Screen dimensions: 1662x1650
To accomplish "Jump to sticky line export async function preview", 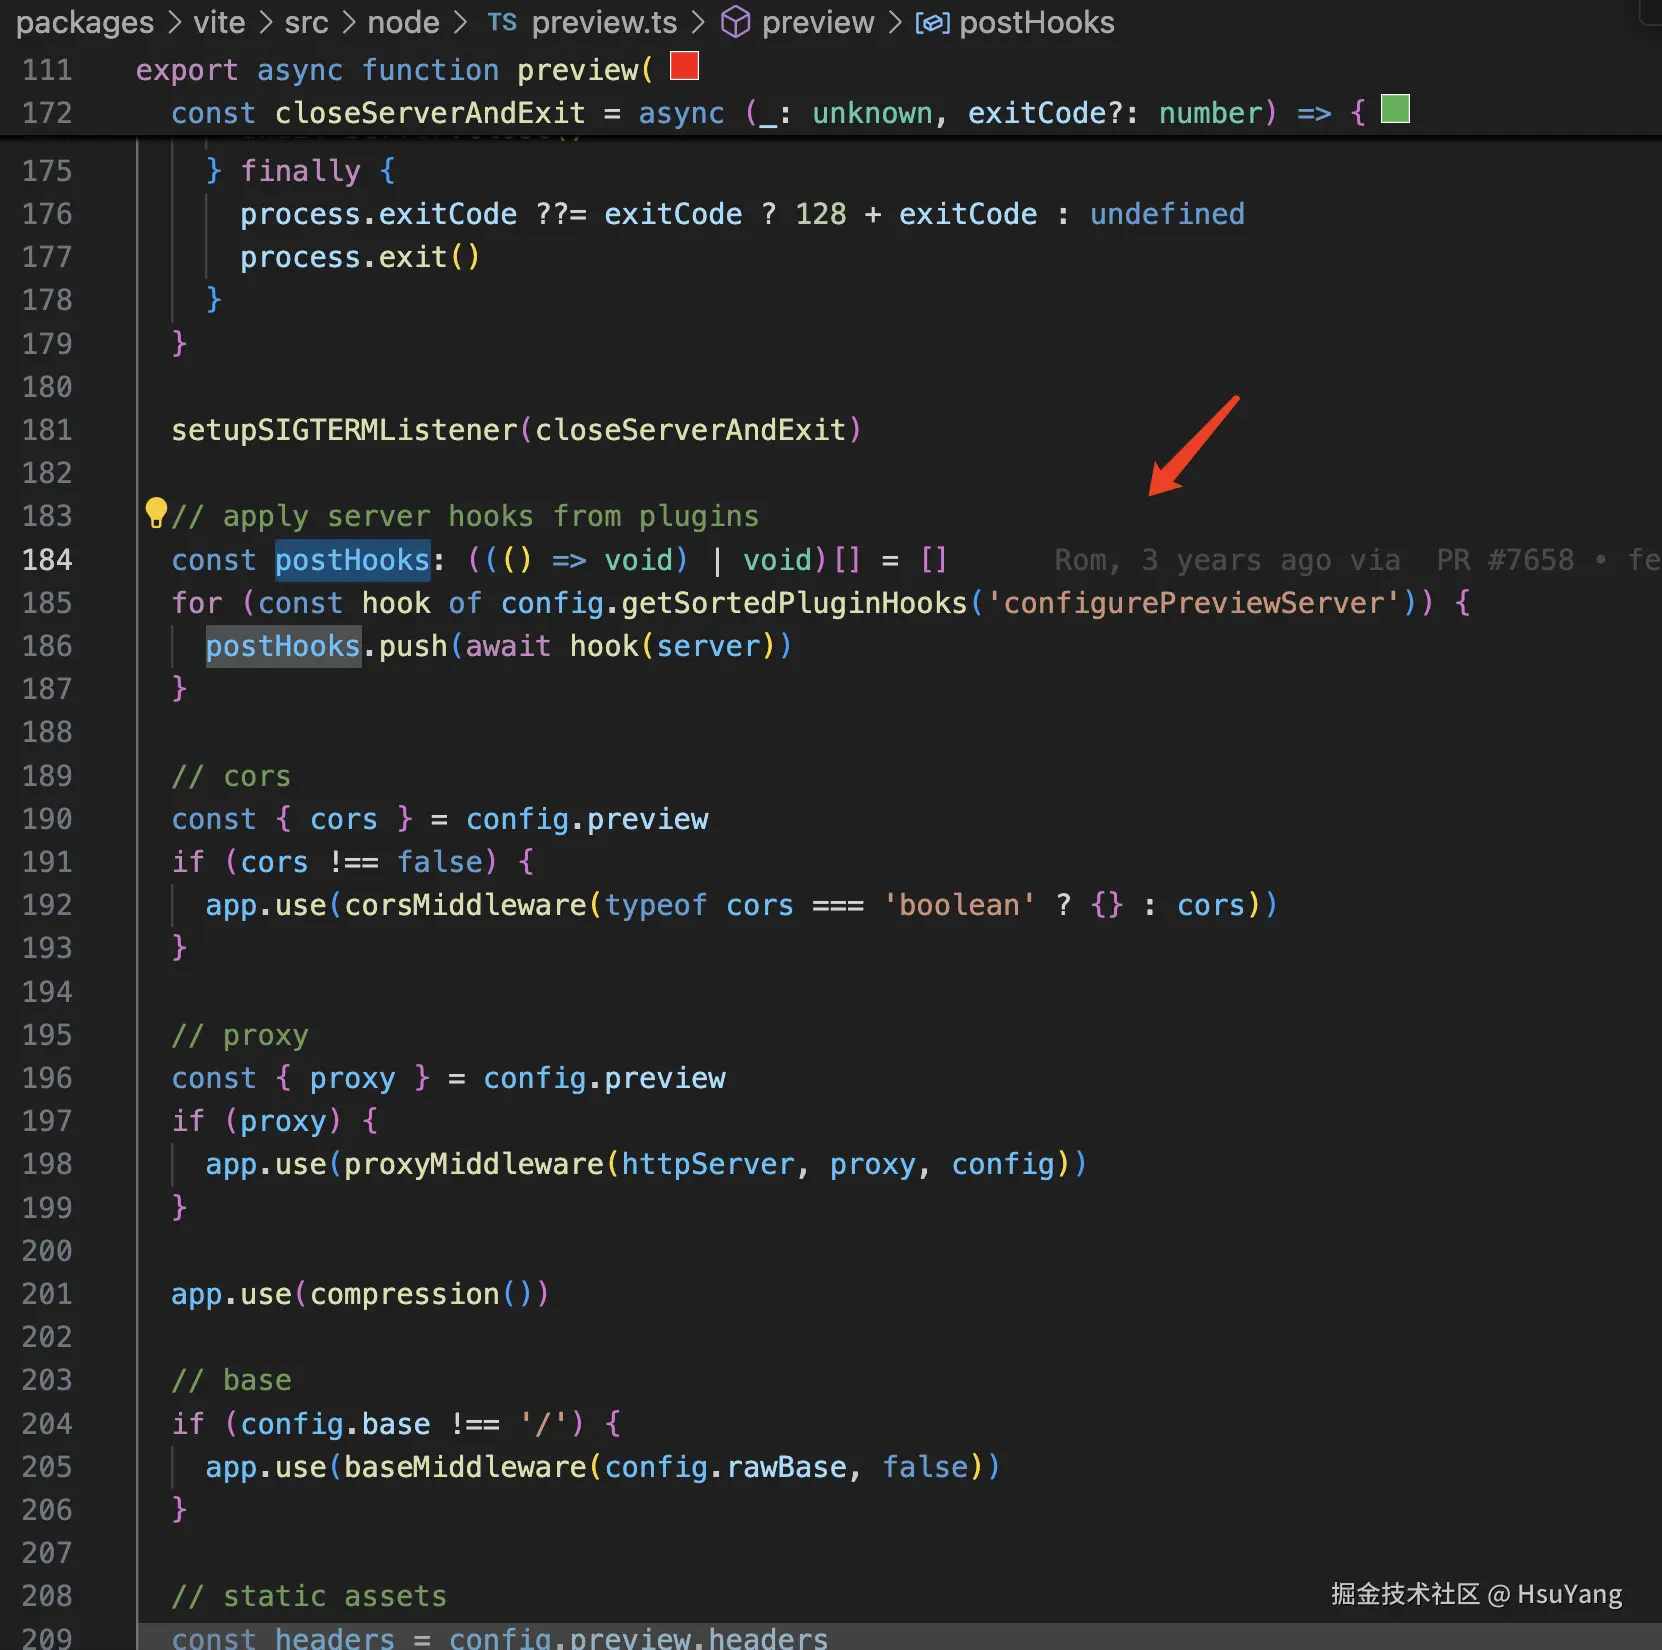I will (x=394, y=70).
